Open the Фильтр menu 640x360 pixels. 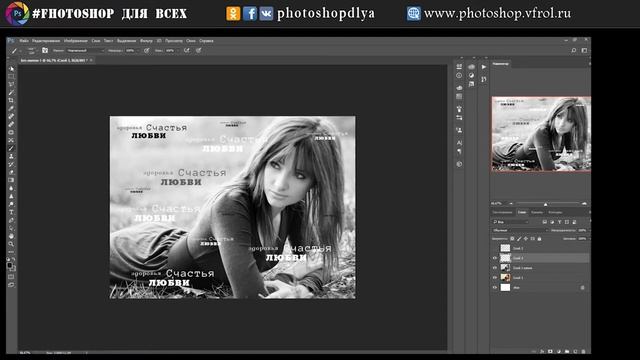point(146,41)
